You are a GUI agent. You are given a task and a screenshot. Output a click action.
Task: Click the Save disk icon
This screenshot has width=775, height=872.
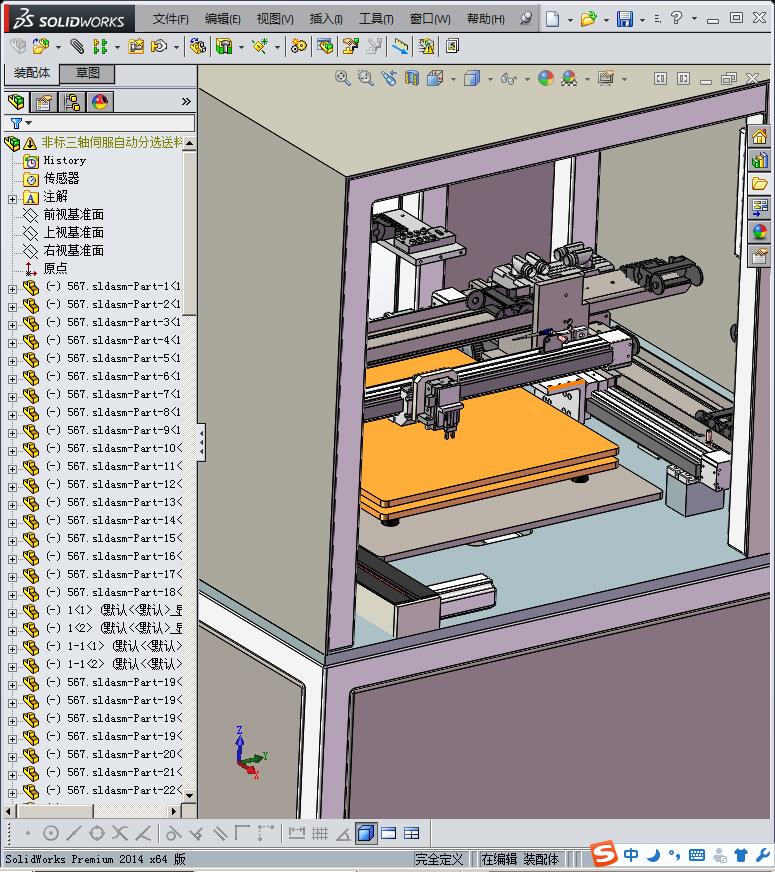tap(625, 19)
